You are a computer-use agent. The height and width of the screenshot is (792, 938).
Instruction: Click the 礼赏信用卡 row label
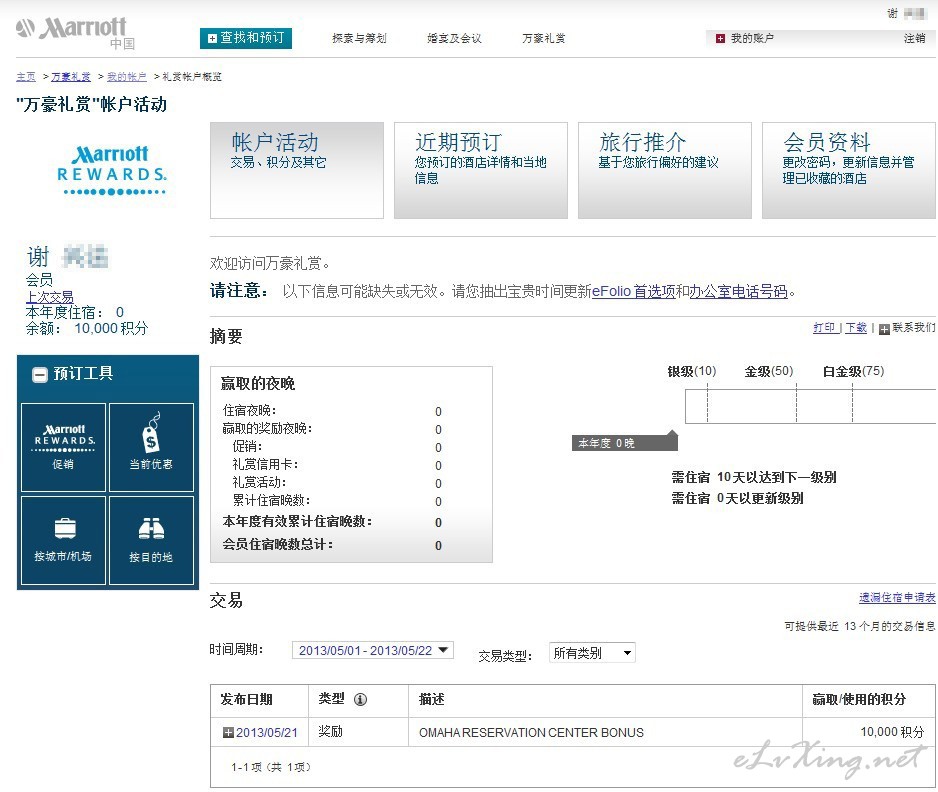(x=266, y=465)
